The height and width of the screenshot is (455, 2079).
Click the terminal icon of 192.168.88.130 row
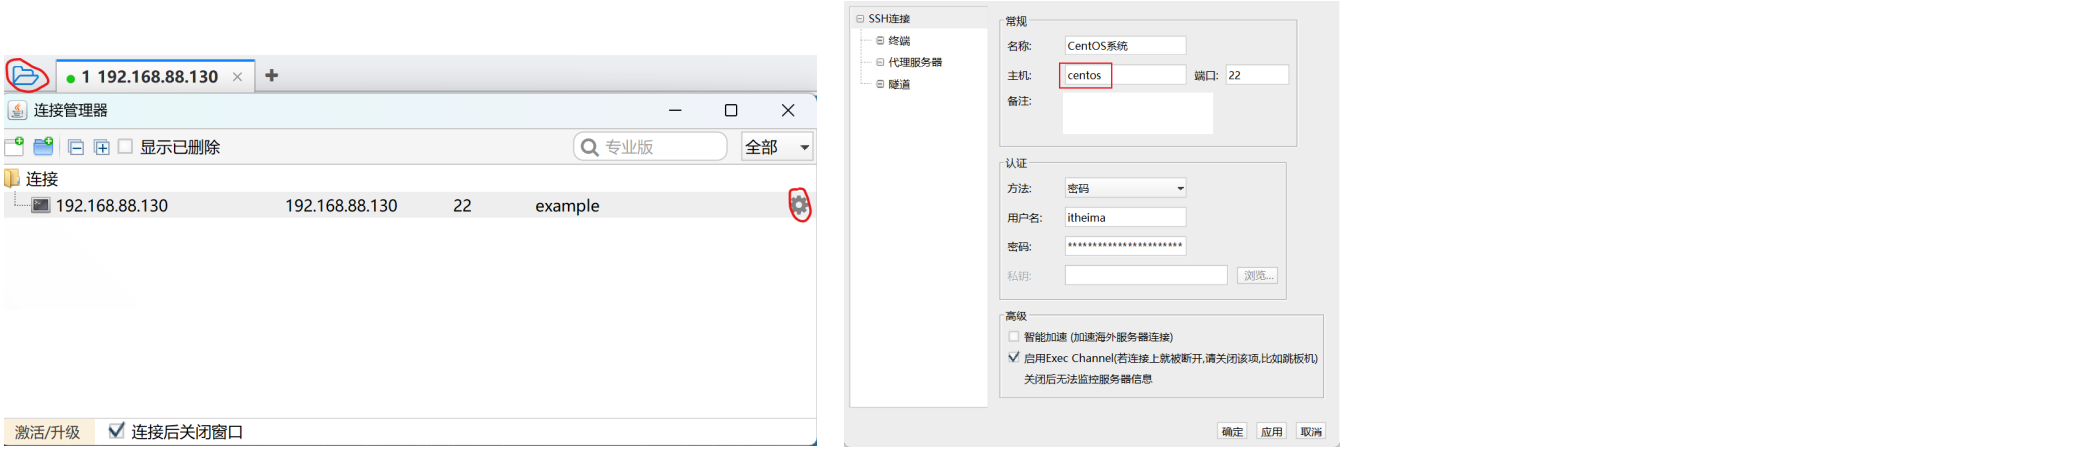pos(41,205)
